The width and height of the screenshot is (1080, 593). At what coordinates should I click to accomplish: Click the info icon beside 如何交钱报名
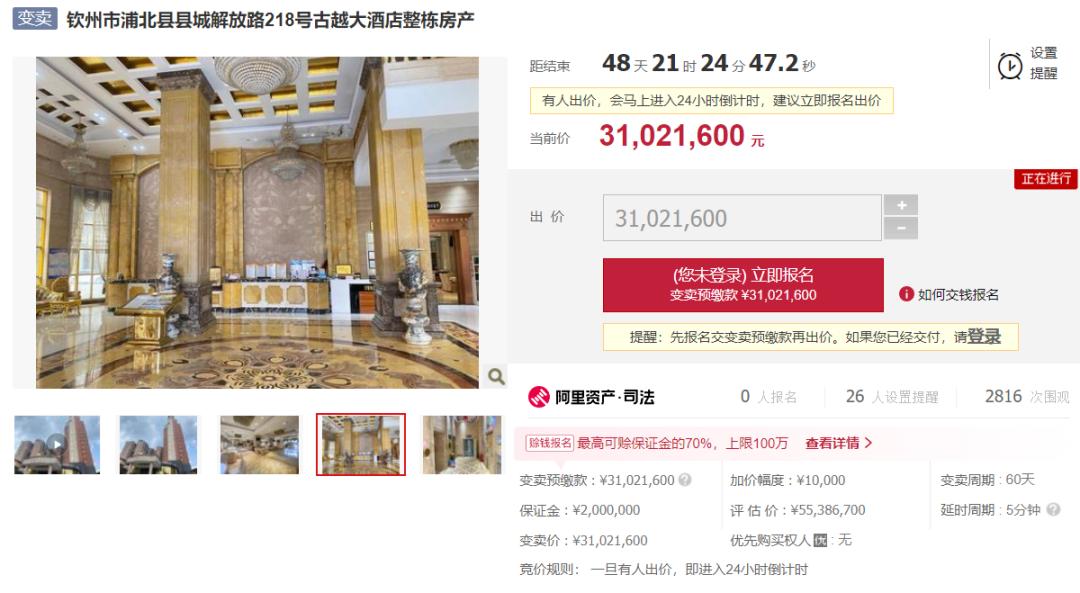coord(906,294)
